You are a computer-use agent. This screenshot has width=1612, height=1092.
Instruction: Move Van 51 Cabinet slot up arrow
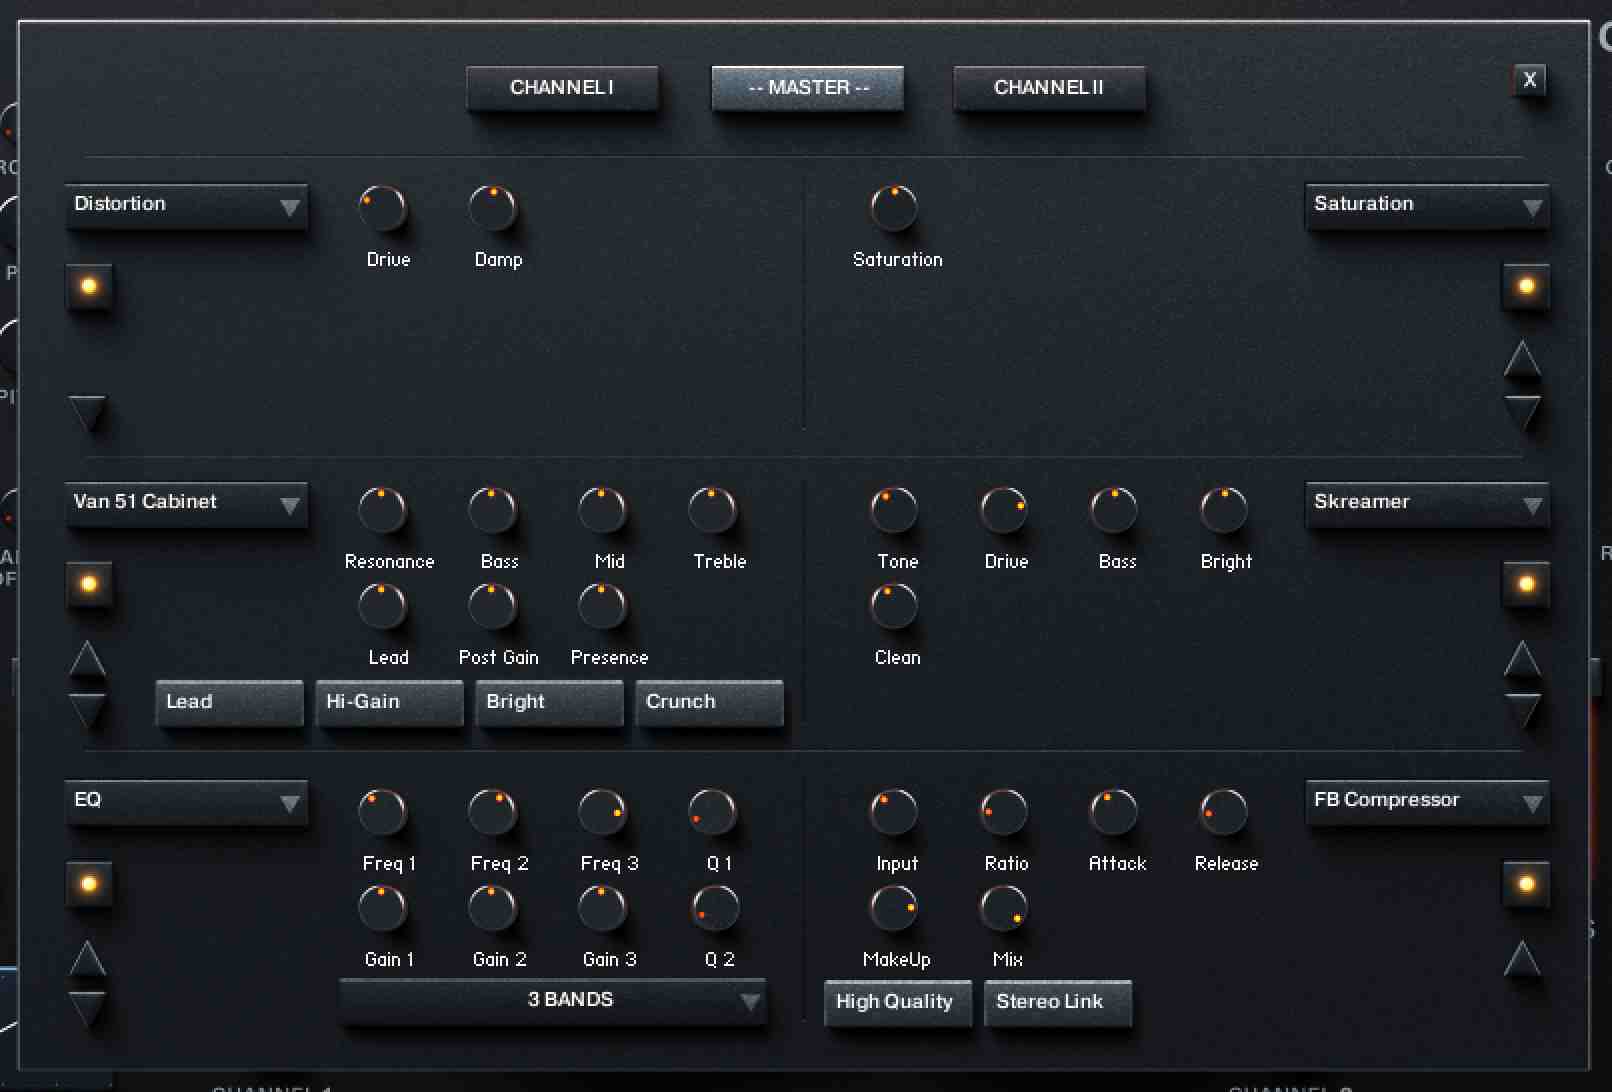click(x=87, y=659)
